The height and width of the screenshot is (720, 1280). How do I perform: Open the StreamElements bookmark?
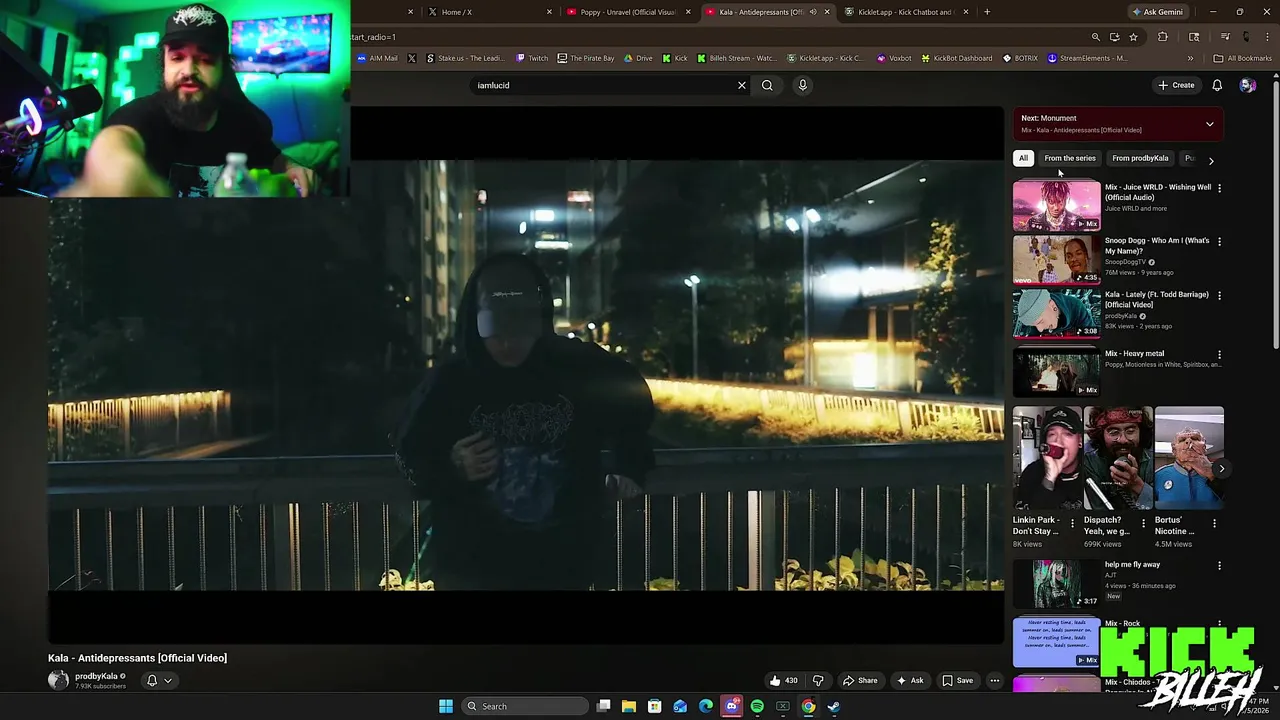pos(1087,58)
